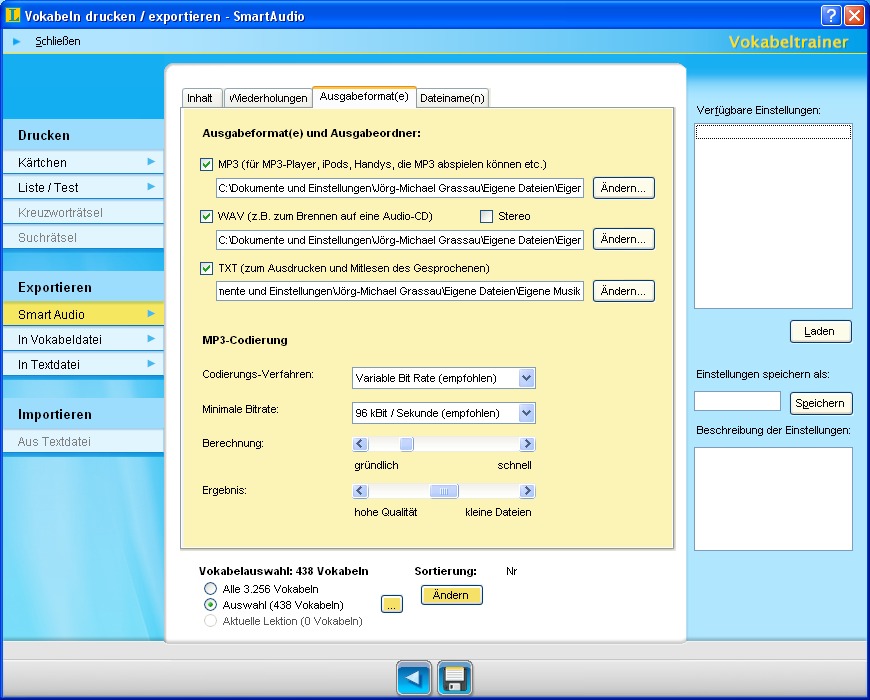870x700 pixels.
Task: Click the Aus Textdatei import item
Action: pos(83,442)
